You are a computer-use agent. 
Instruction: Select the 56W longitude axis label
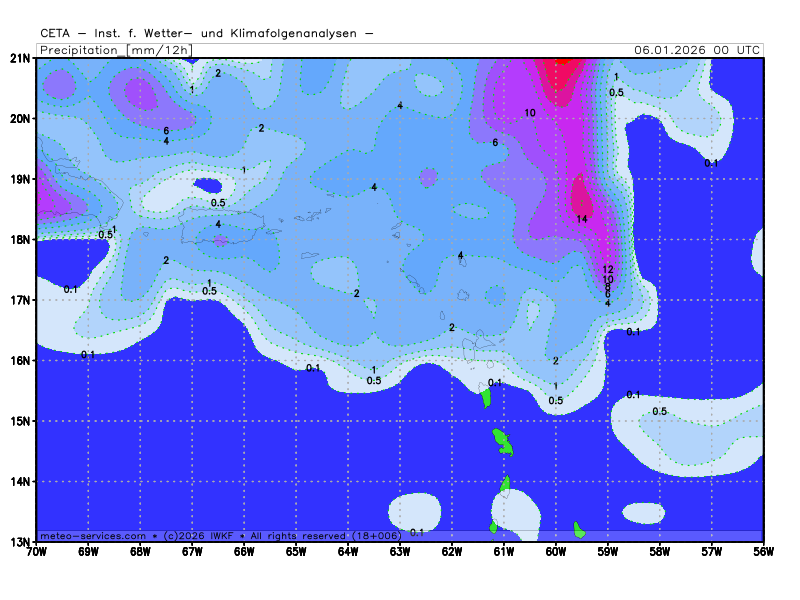[x=764, y=551]
